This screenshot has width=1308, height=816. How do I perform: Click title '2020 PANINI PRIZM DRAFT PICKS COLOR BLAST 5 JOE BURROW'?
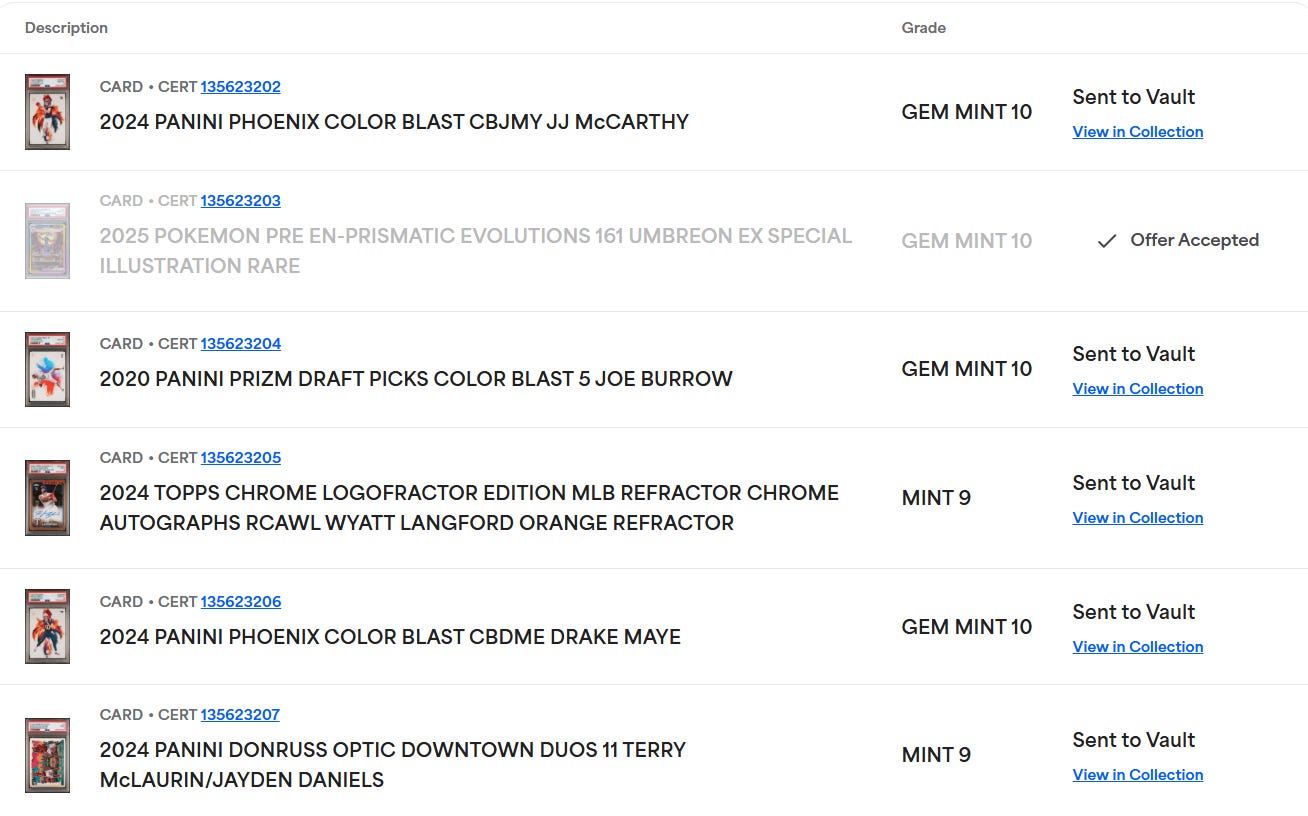coord(416,379)
